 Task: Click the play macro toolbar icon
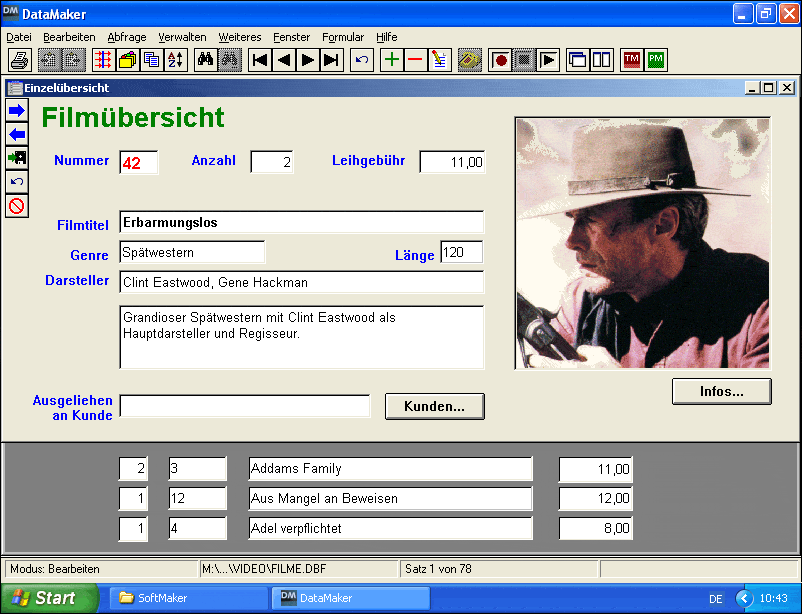pyautogui.click(x=548, y=60)
